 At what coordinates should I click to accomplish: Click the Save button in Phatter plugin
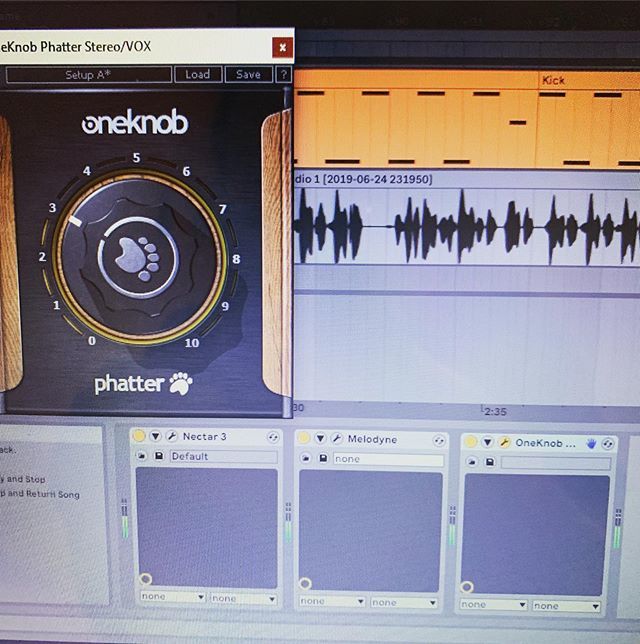pos(249,74)
